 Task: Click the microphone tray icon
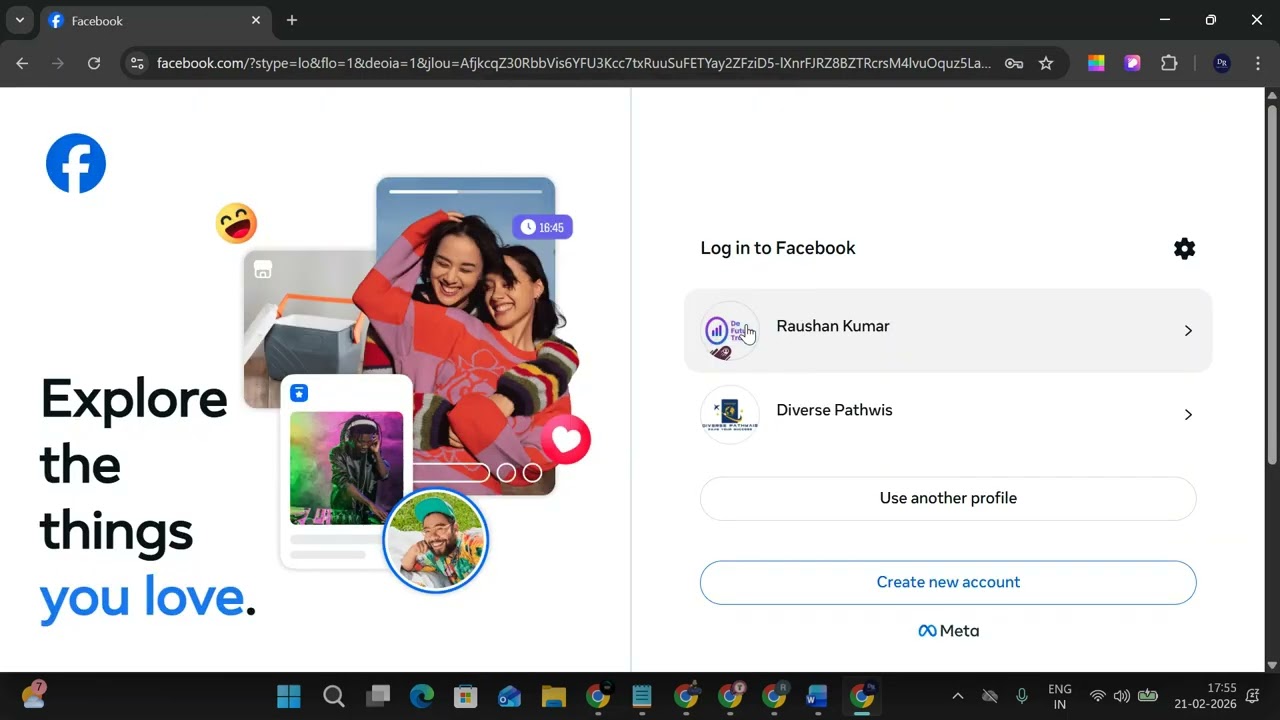(1021, 696)
